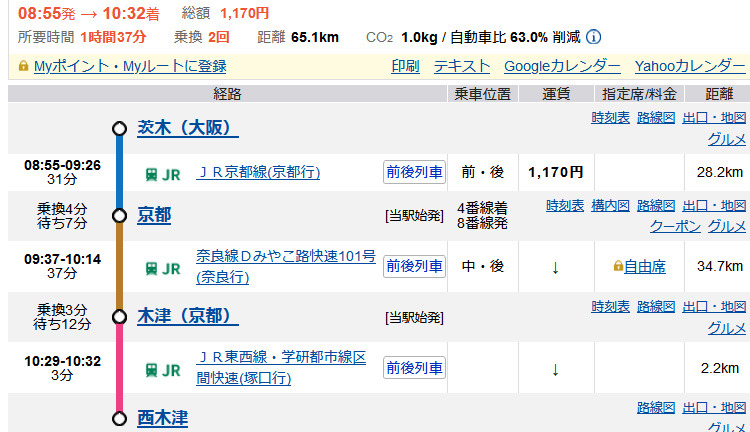Click the 10:29-10:32 time entry
This screenshot has height=432, width=750.
coord(63,361)
